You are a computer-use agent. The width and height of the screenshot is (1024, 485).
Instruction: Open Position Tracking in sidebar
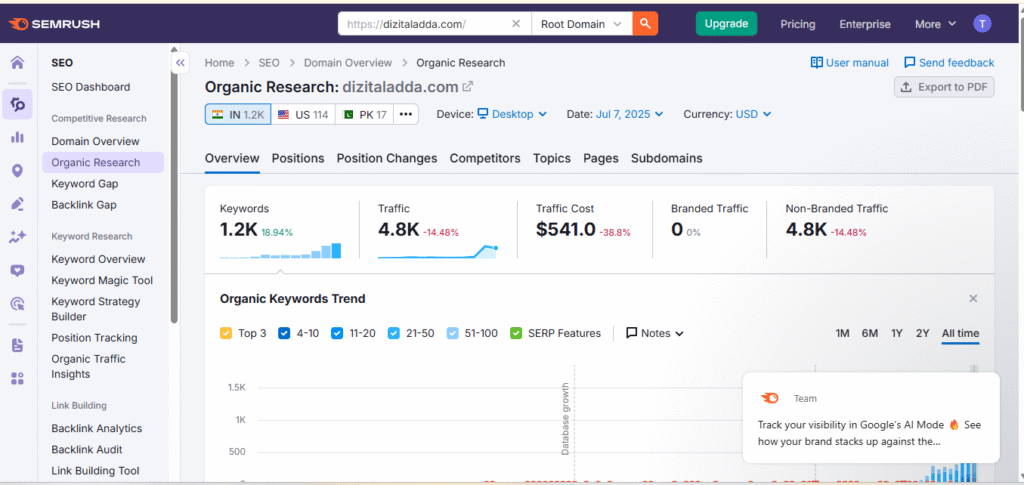tap(94, 338)
